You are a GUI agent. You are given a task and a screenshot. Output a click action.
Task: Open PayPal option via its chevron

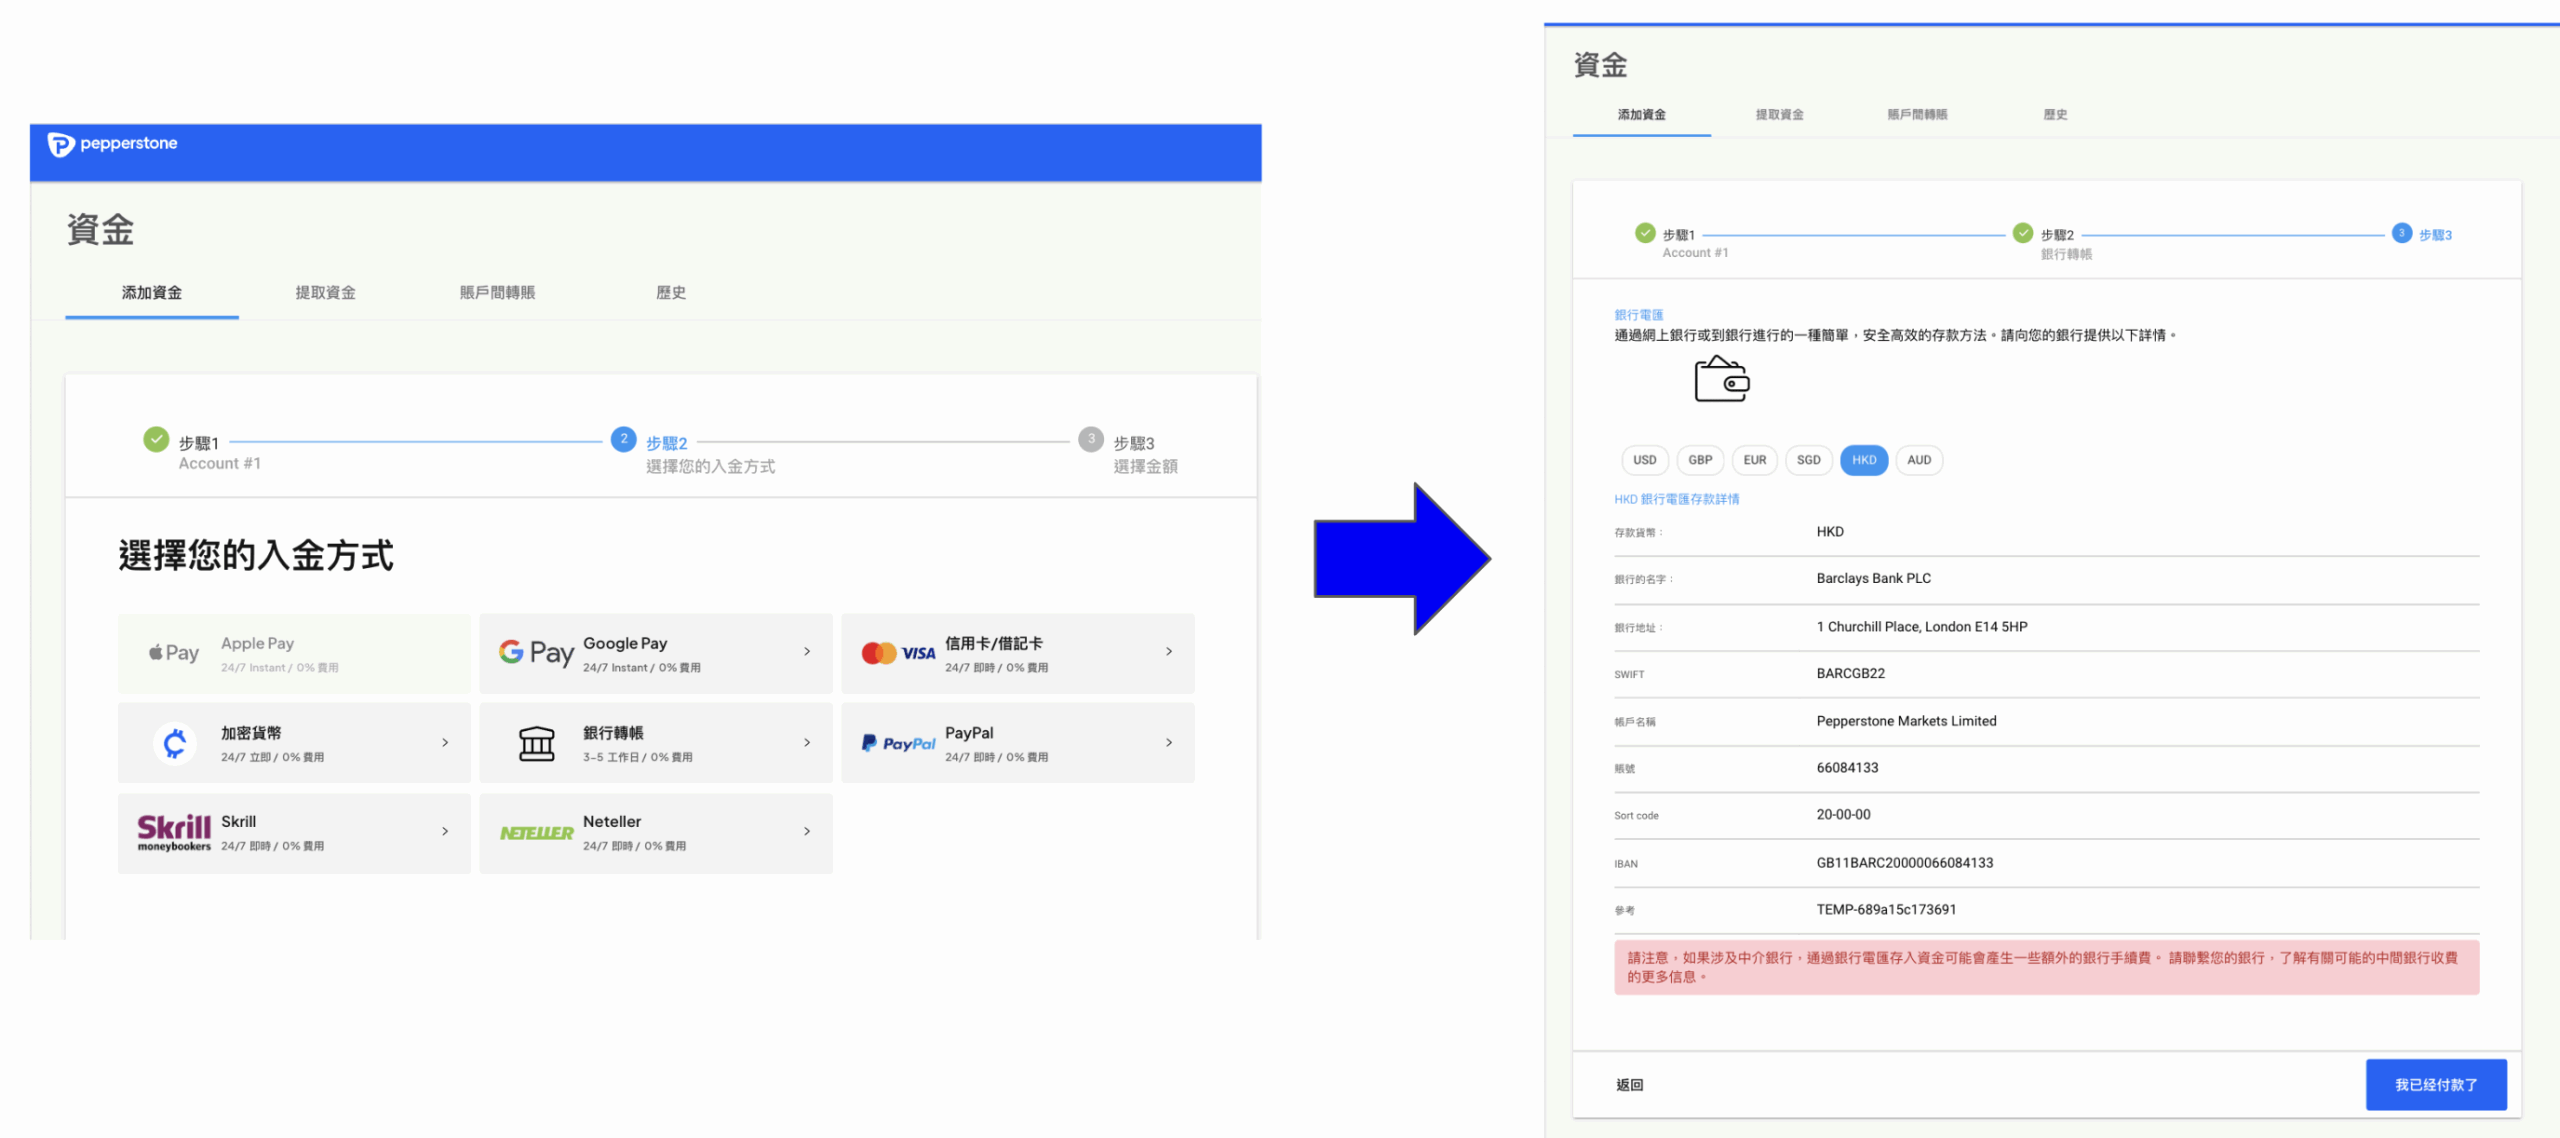1168,742
